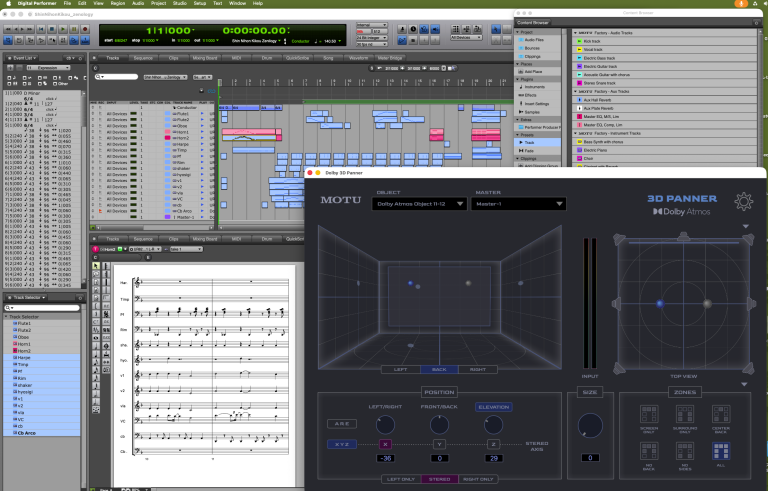Select the Right view of 3D room
This screenshot has width=768, height=491.
(478, 369)
